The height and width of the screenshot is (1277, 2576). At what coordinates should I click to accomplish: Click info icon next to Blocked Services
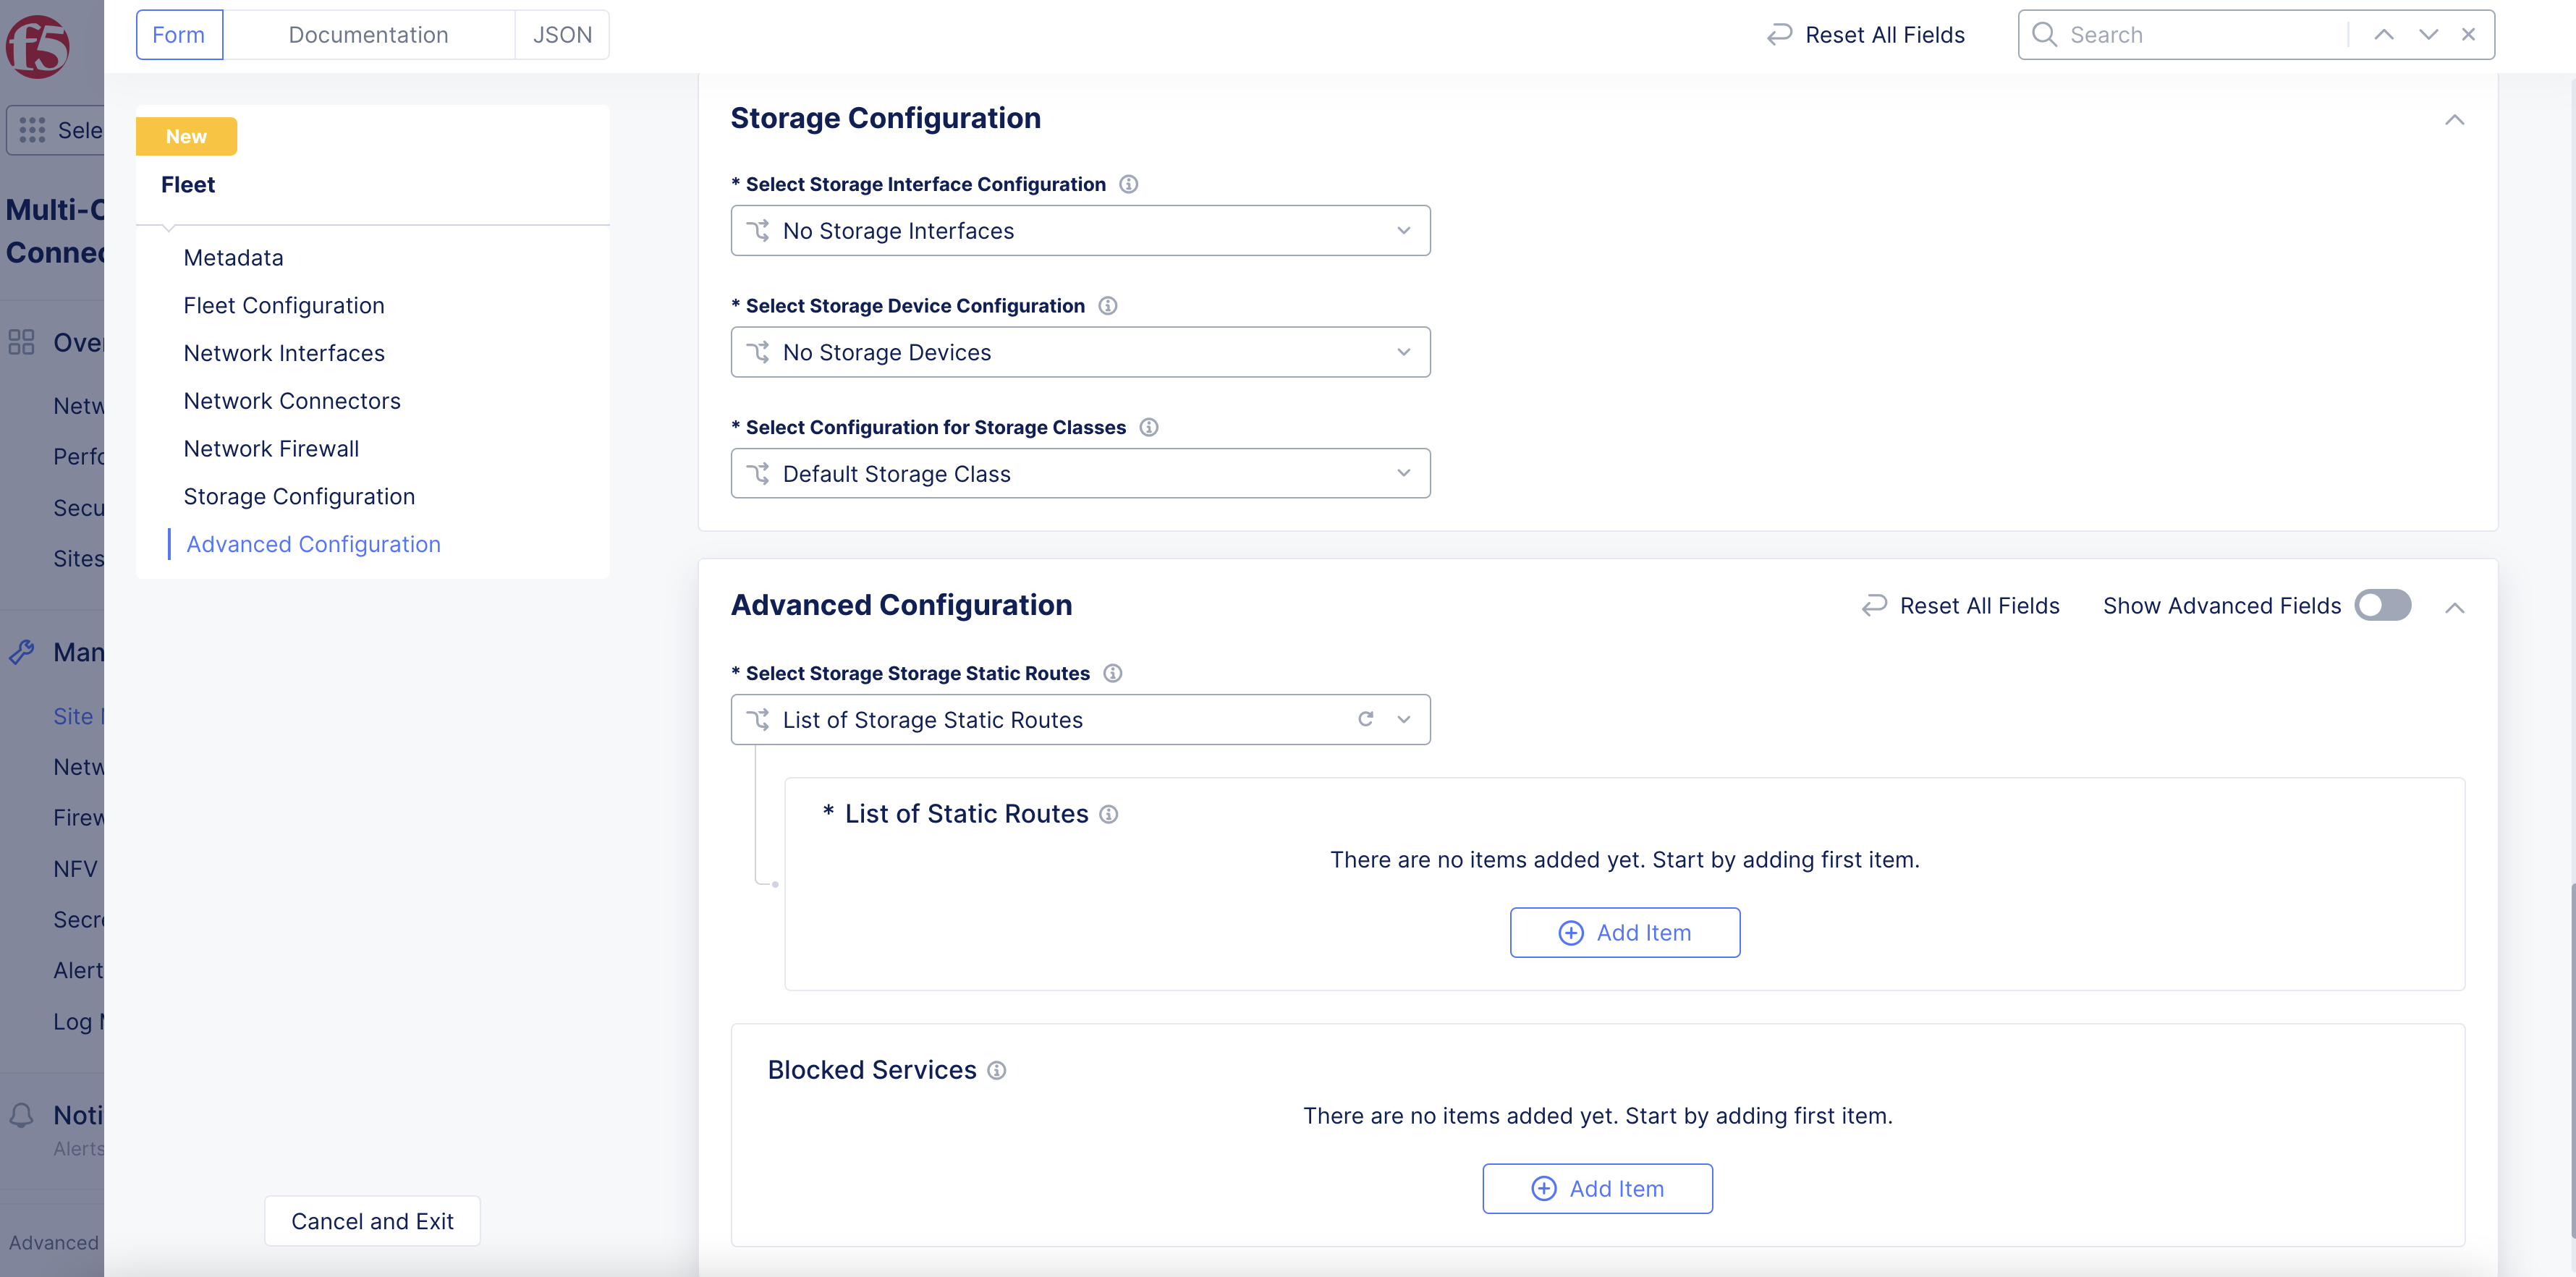pos(996,1070)
